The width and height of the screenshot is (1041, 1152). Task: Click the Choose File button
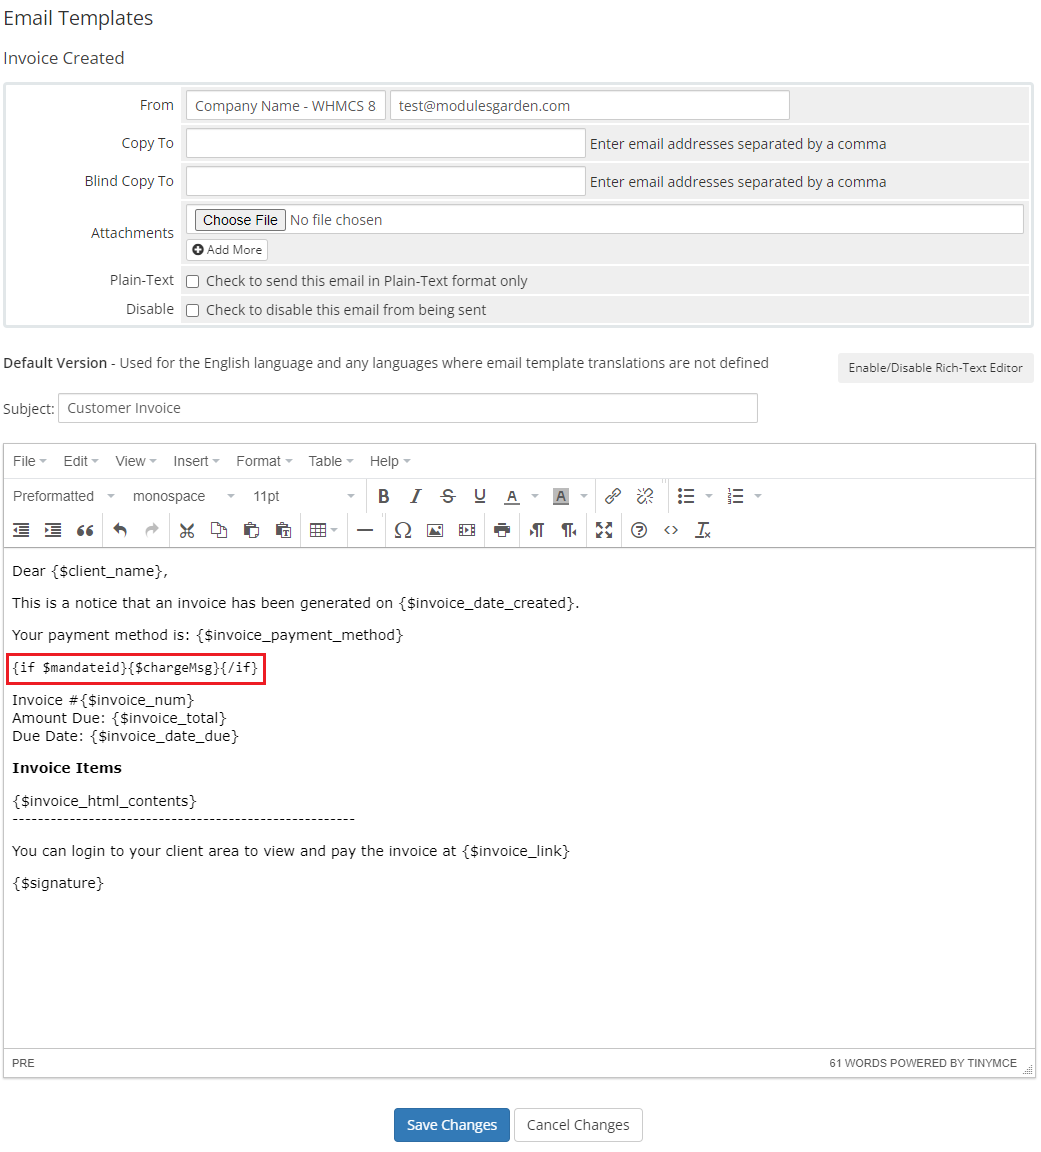[240, 220]
